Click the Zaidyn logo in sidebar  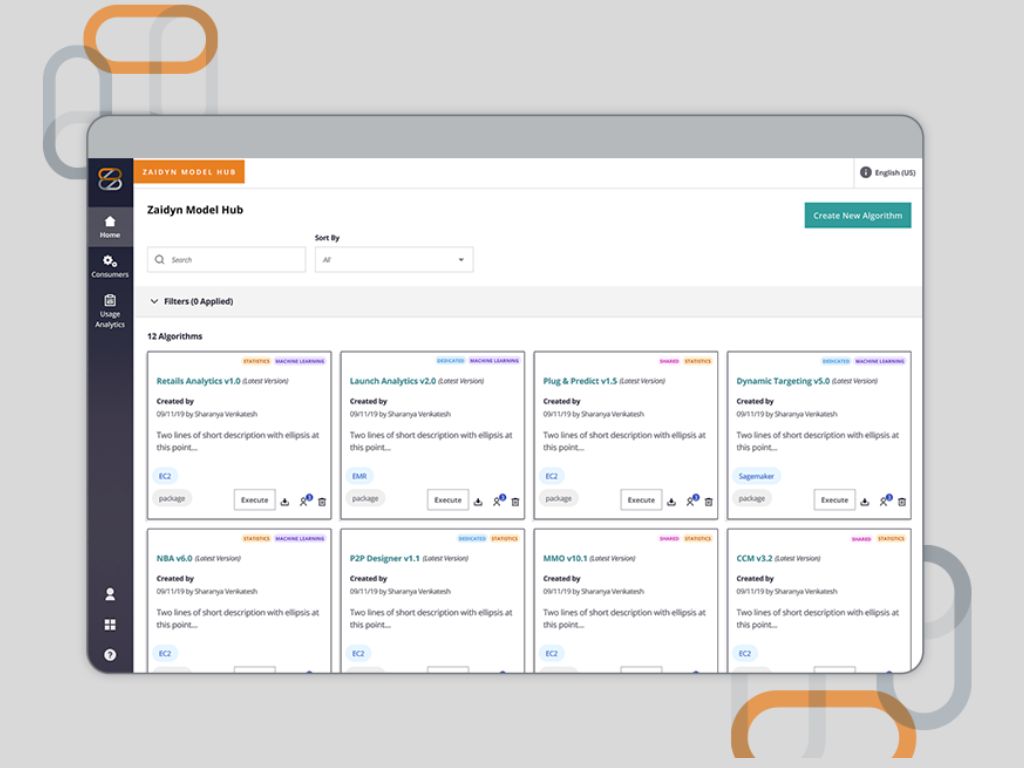pyautogui.click(x=110, y=180)
